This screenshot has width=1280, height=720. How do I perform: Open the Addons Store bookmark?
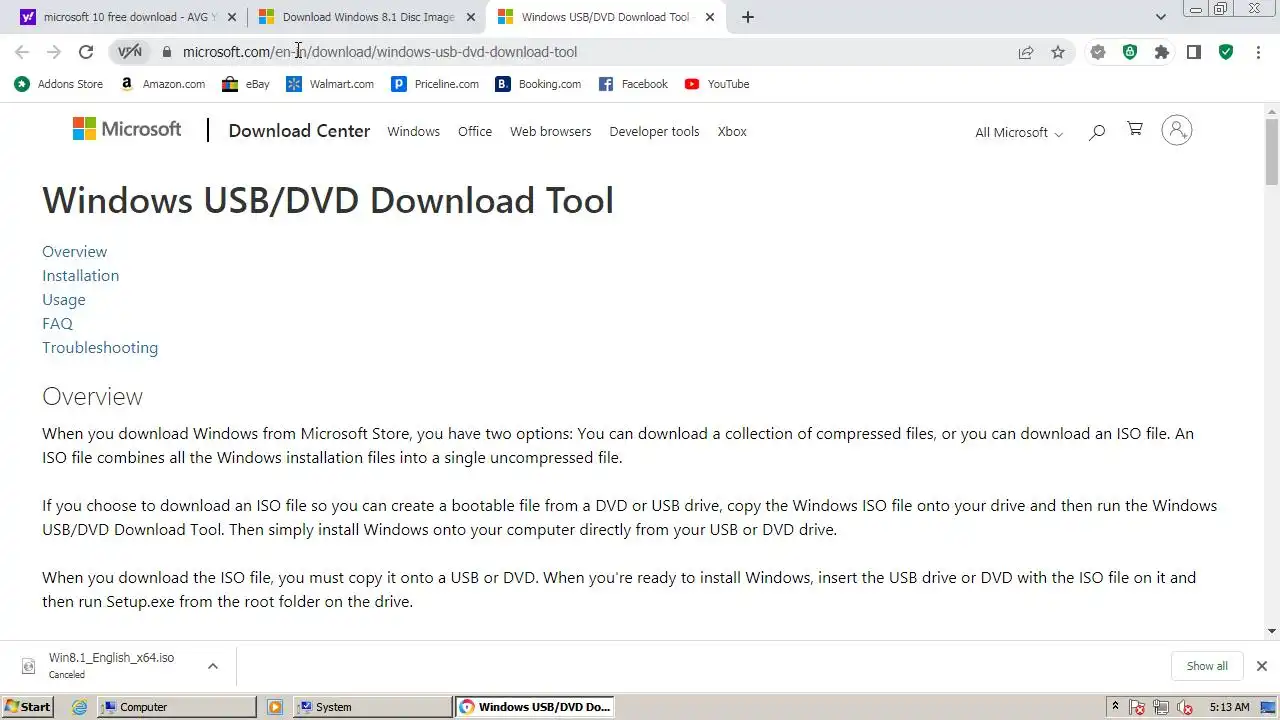(59, 84)
